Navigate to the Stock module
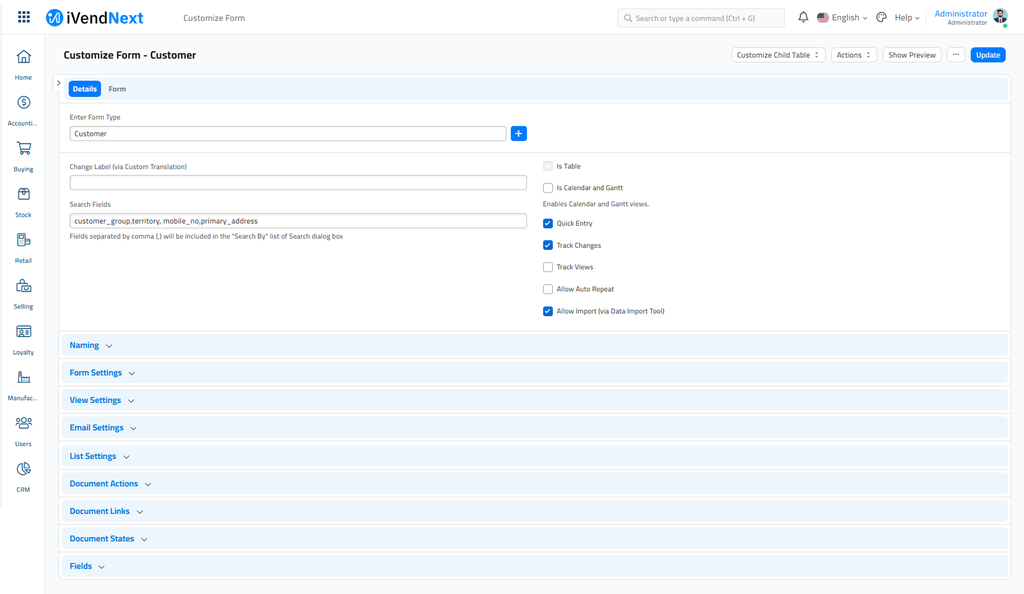Screen dimensions: 1024x594 point(22,194)
